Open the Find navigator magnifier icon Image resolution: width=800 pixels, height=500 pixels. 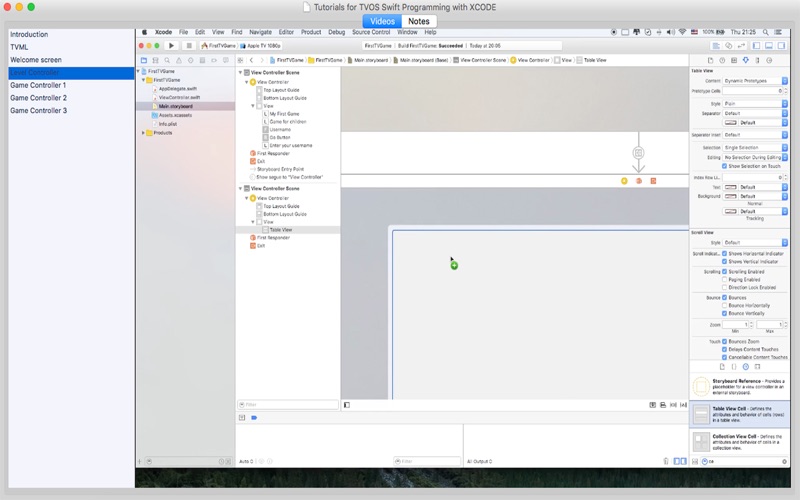pyautogui.click(x=167, y=60)
